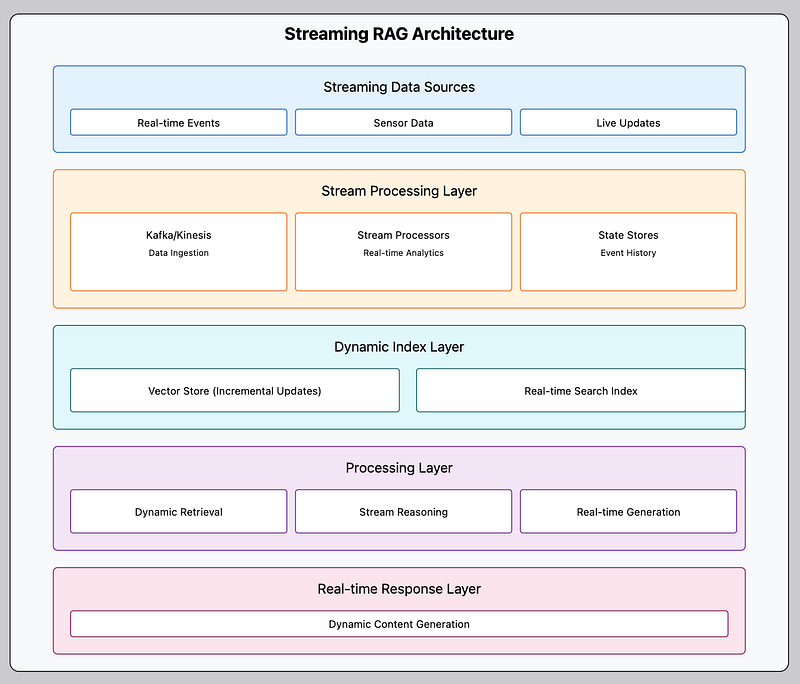
Task: Select the Live Updates box
Action: pos(629,122)
